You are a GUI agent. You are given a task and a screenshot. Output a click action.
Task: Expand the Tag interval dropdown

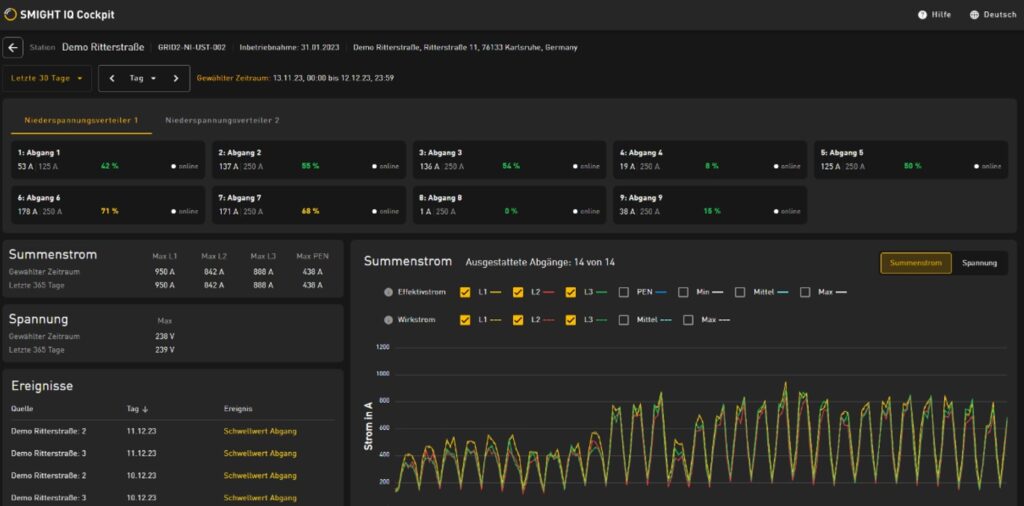click(x=143, y=78)
